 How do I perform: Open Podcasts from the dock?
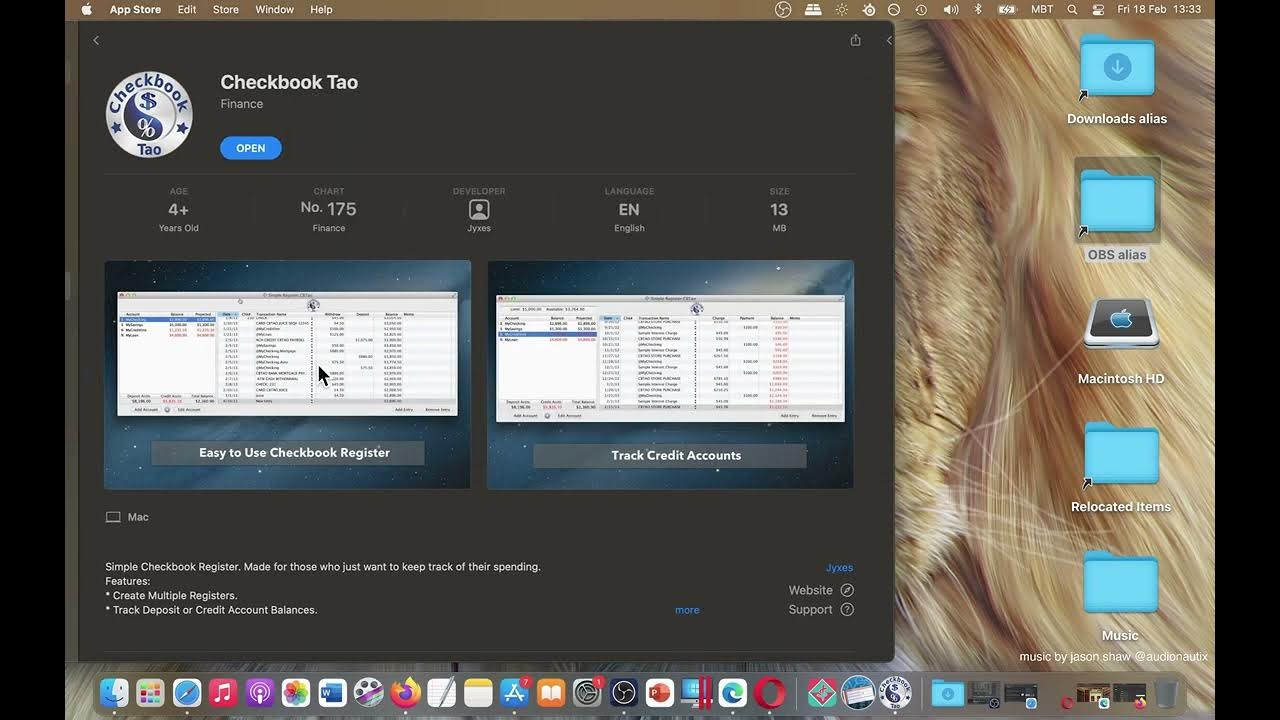259,693
